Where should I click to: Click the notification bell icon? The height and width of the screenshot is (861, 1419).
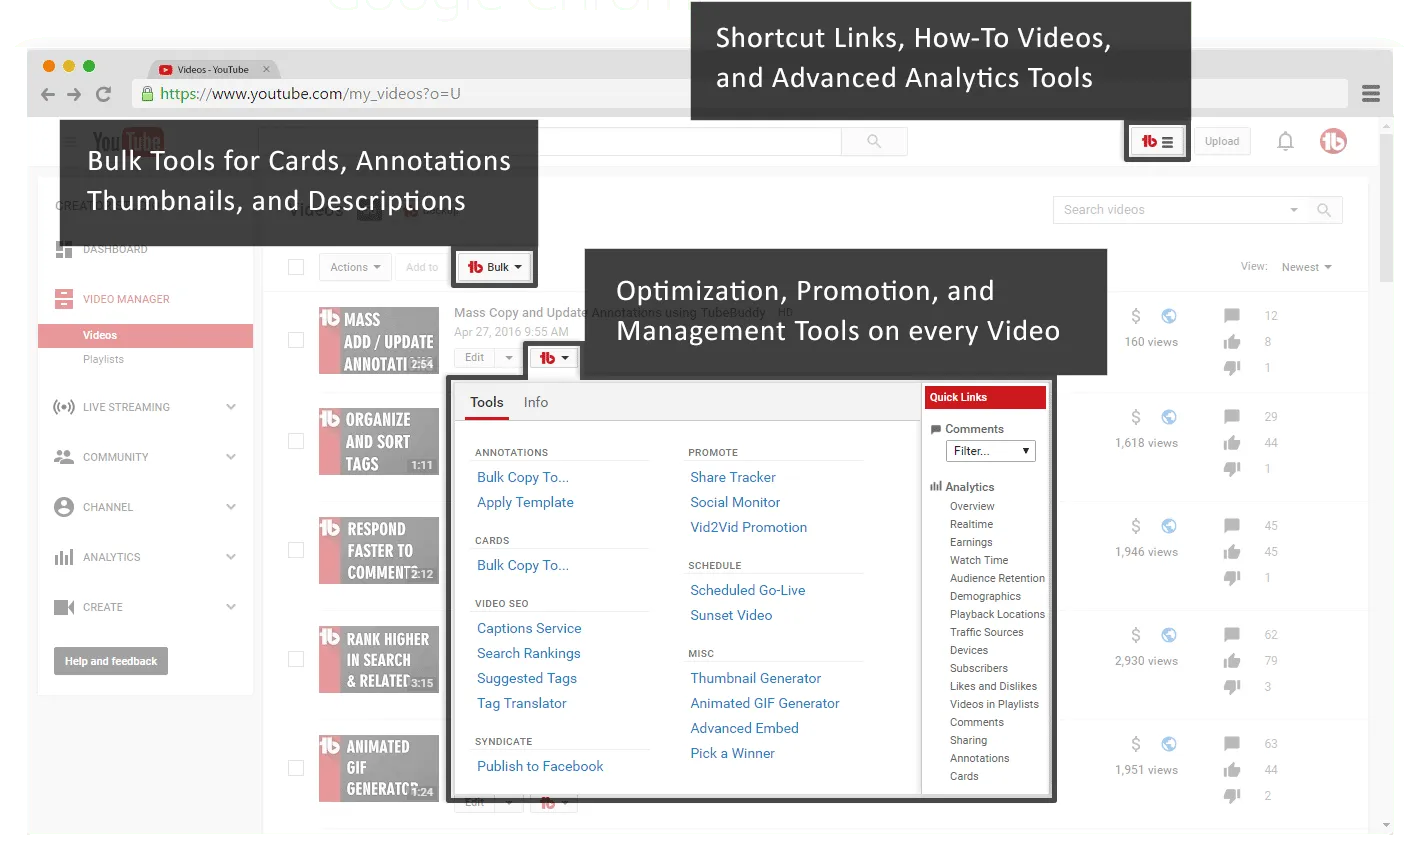[x=1285, y=141]
